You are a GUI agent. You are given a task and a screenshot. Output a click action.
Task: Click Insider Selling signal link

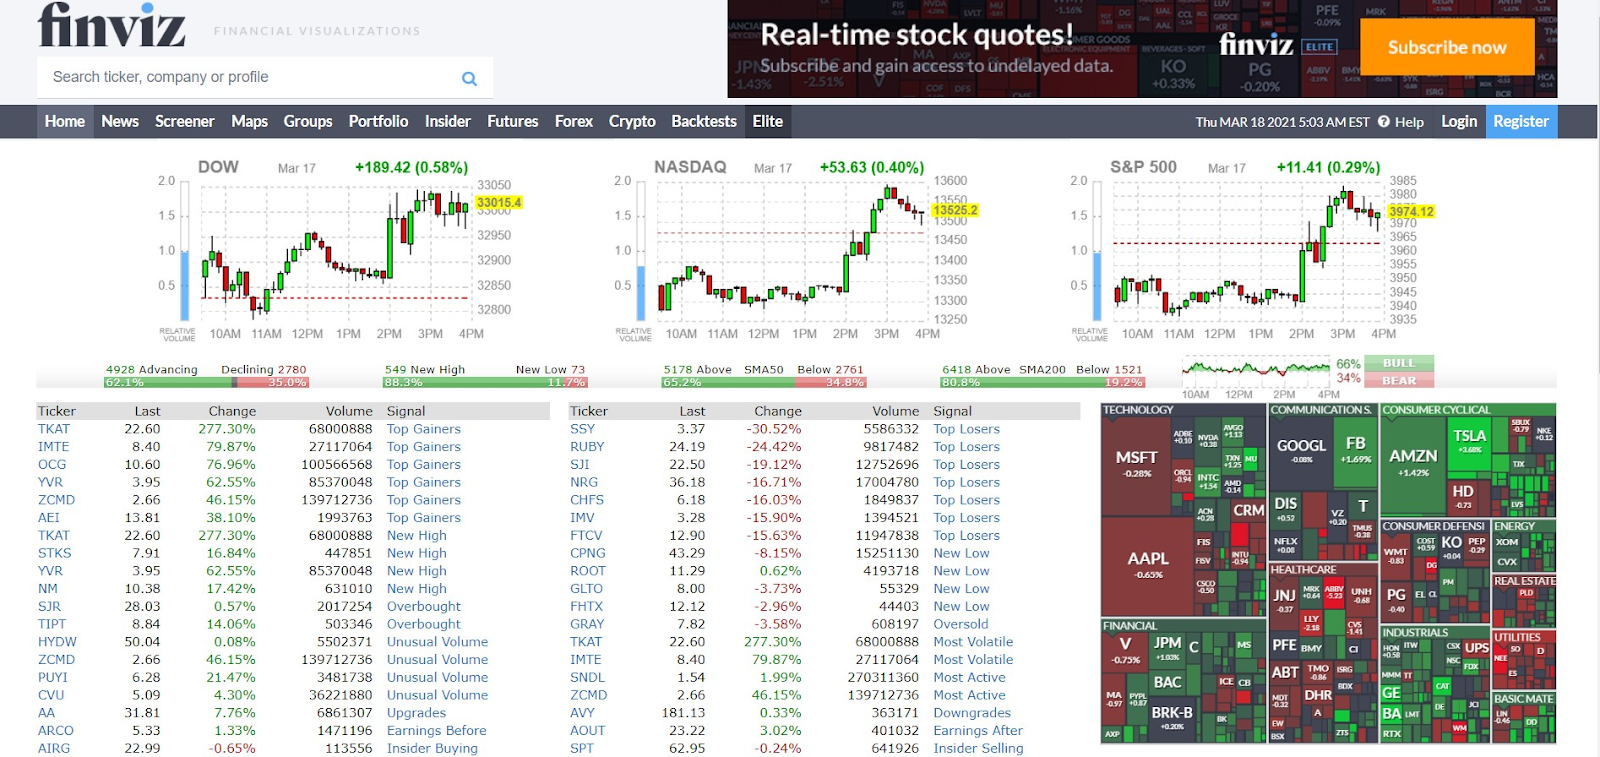tap(978, 748)
